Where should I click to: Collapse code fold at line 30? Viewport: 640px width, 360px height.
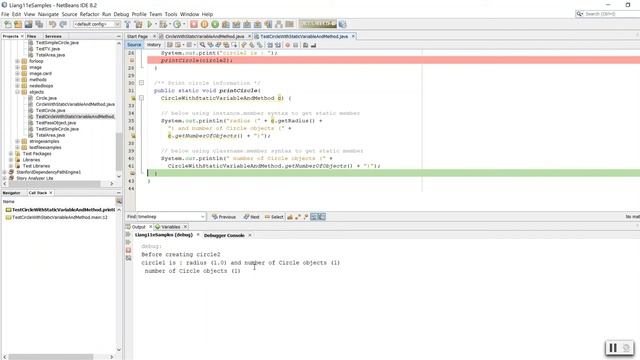[x=141, y=83]
